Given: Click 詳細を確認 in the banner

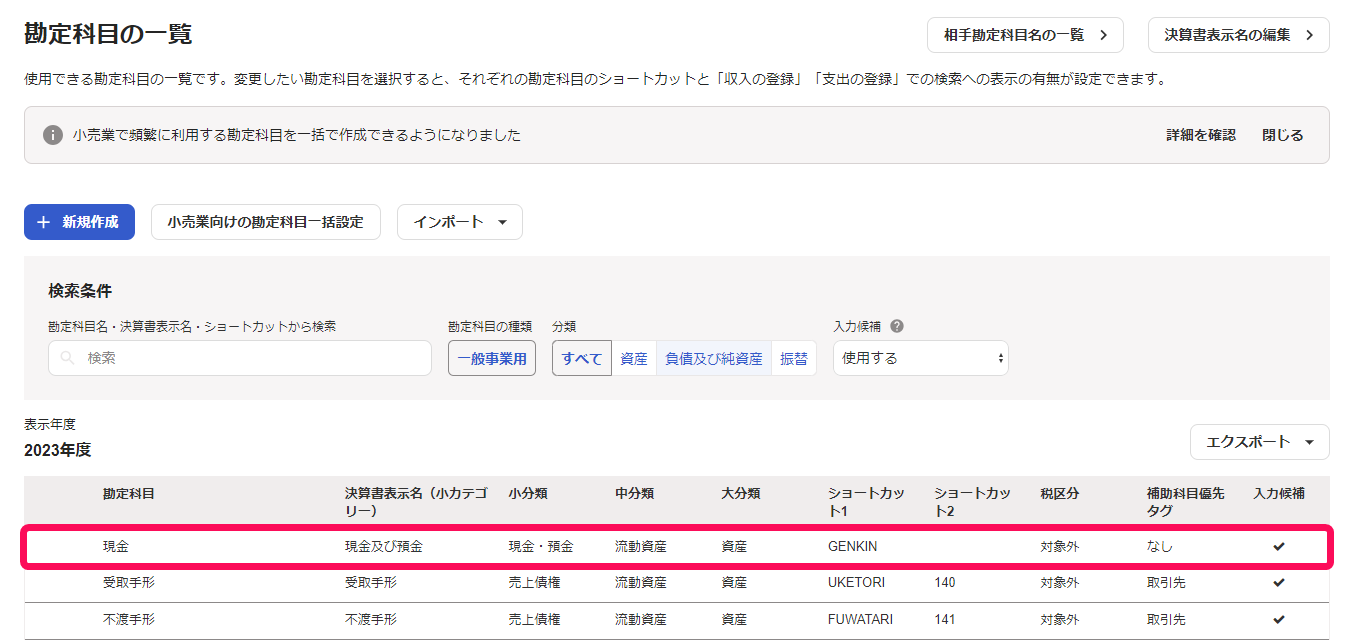Looking at the screenshot, I should (x=1200, y=135).
